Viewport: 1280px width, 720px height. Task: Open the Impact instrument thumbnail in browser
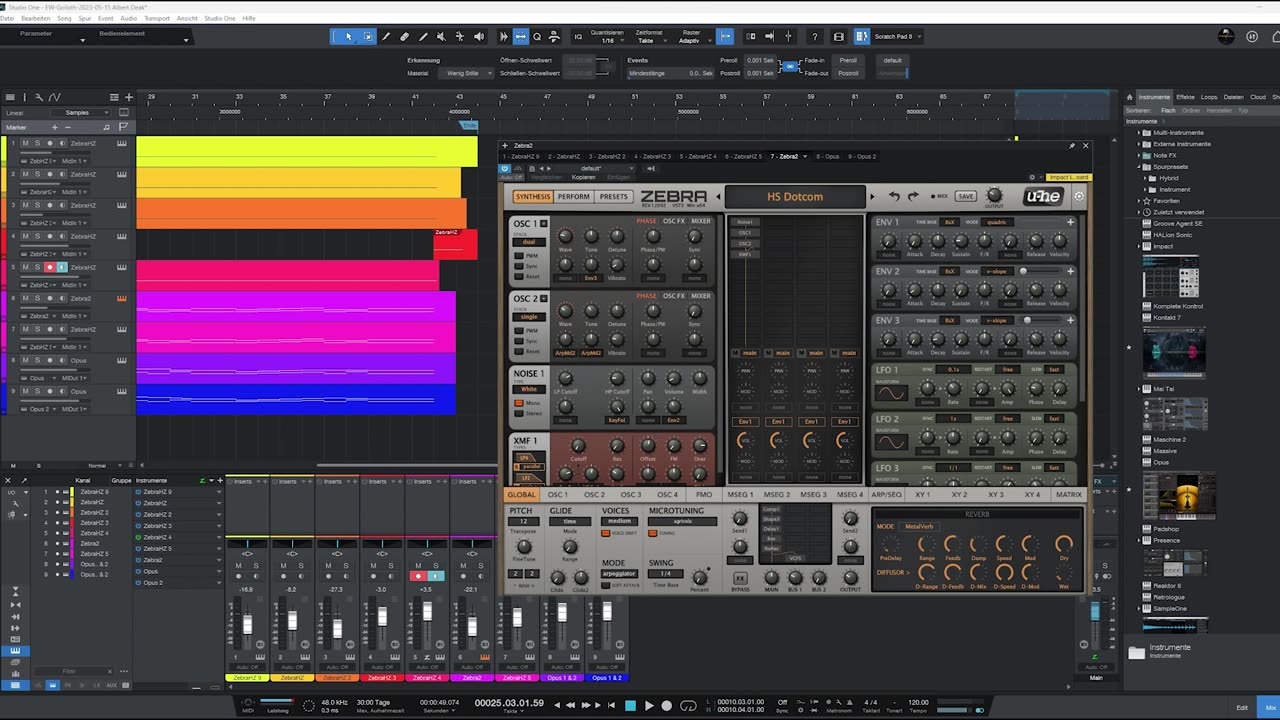click(x=1170, y=277)
